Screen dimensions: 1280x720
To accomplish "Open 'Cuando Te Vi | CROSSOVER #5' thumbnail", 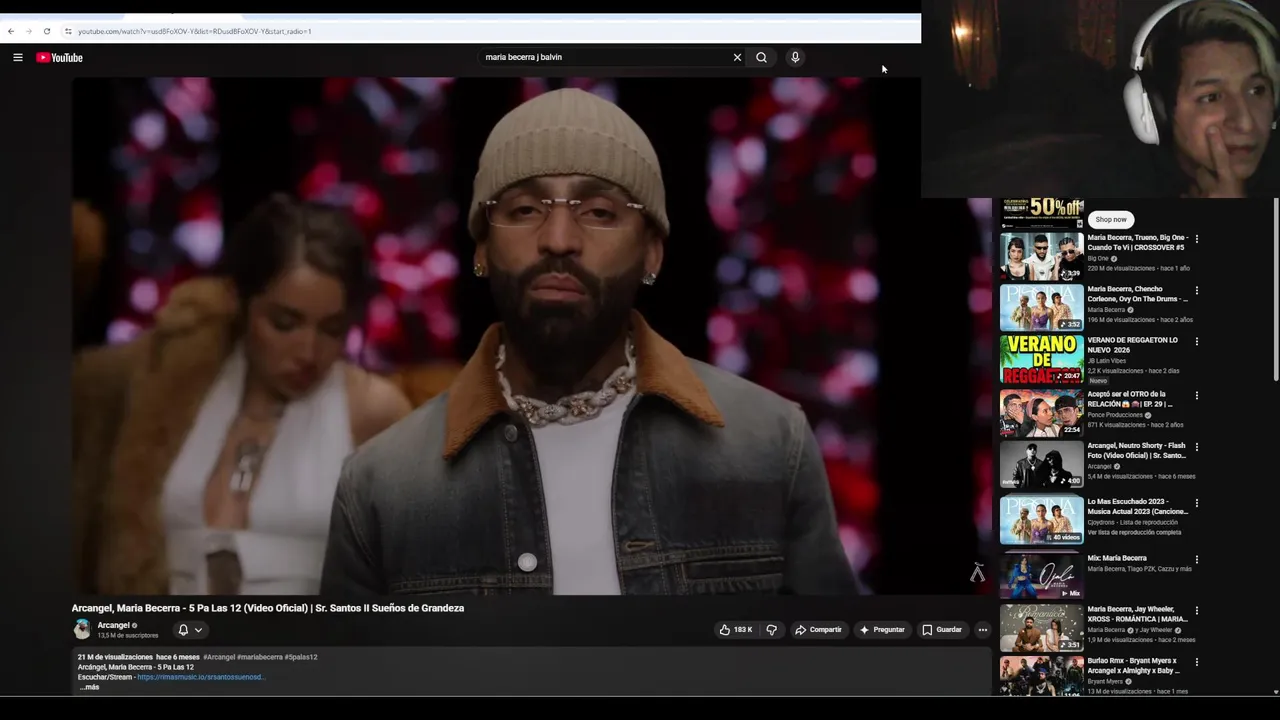I will click(1041, 256).
